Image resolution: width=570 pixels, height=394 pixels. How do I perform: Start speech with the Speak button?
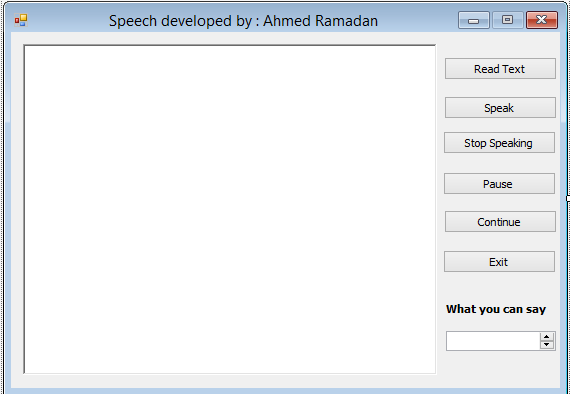point(500,108)
